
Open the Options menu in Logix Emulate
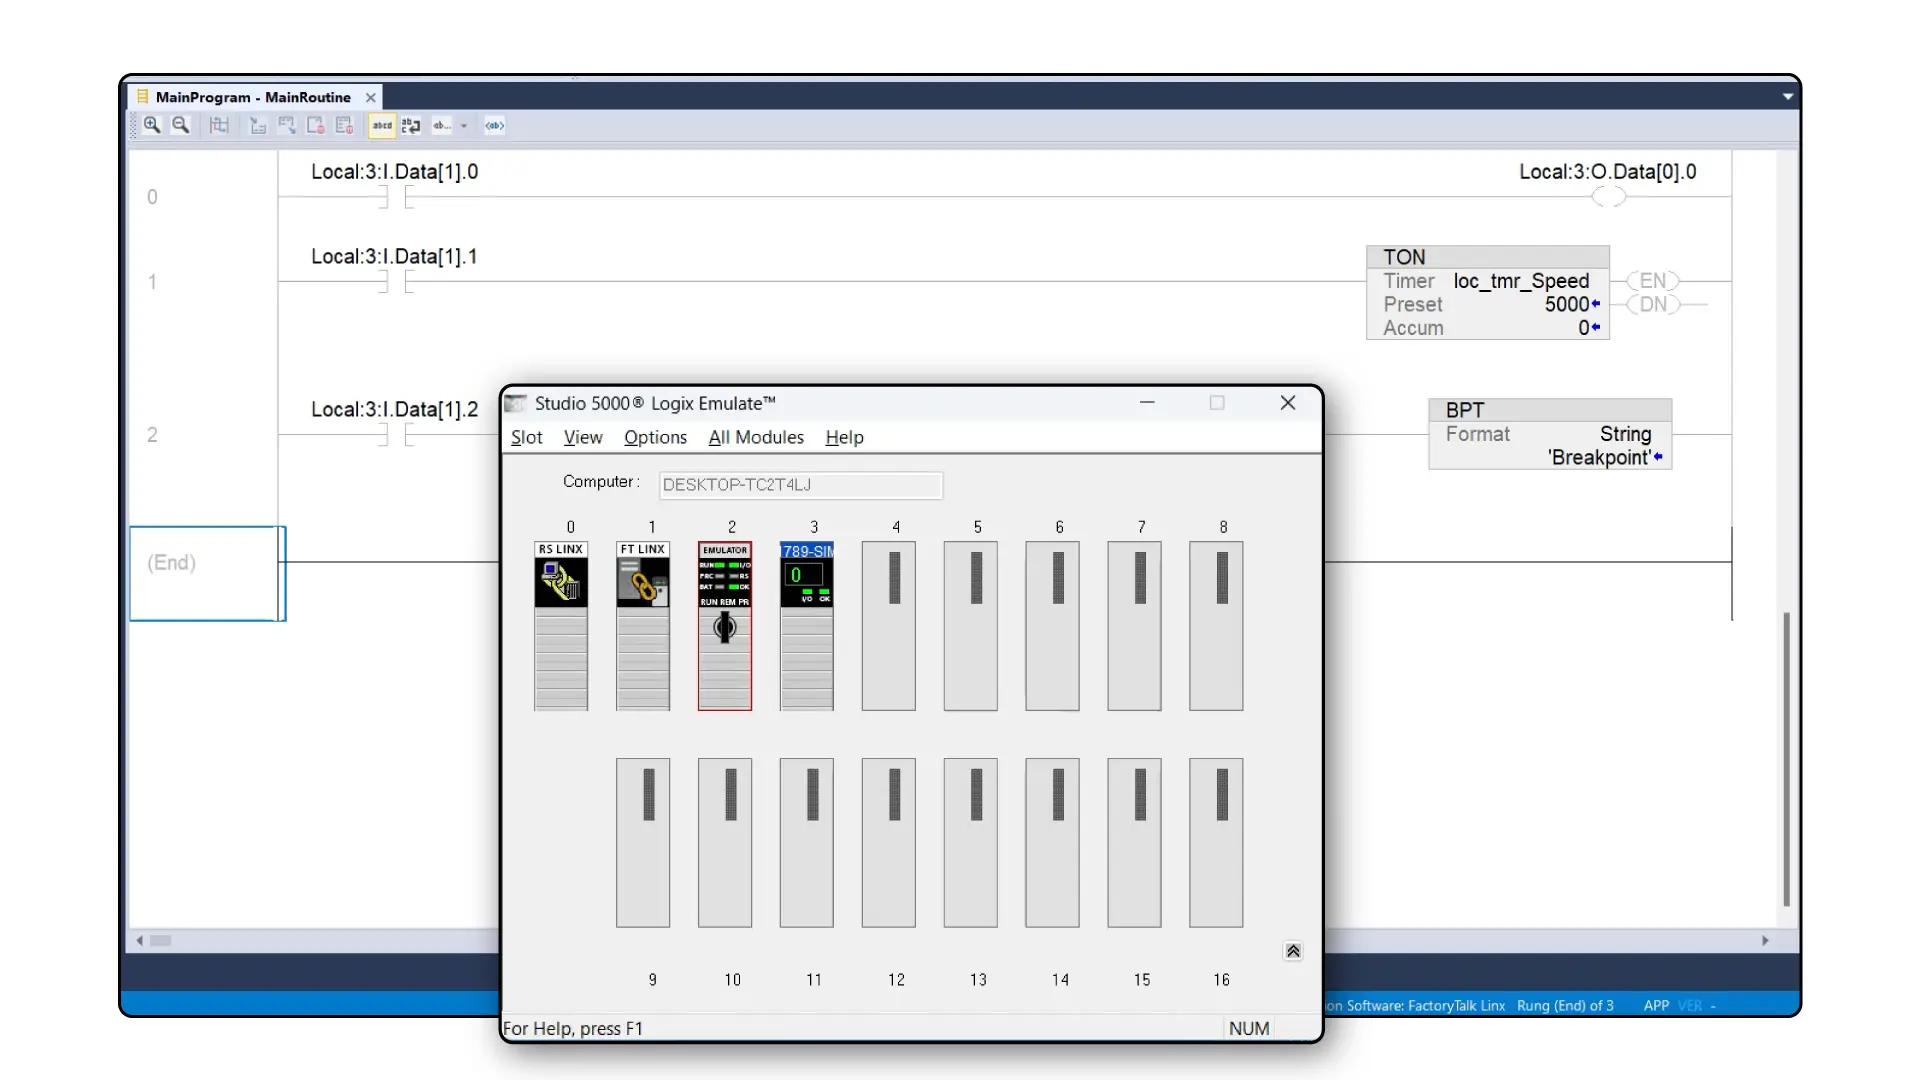tap(655, 437)
